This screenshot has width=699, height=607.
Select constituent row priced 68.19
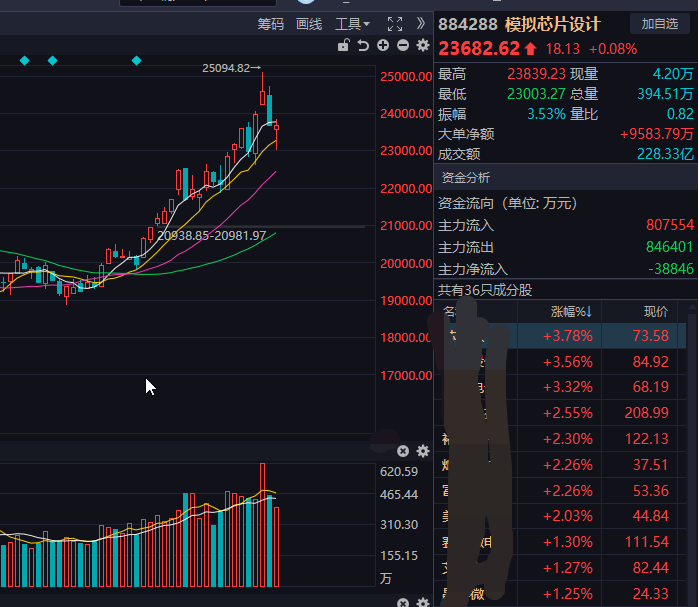(x=560, y=387)
